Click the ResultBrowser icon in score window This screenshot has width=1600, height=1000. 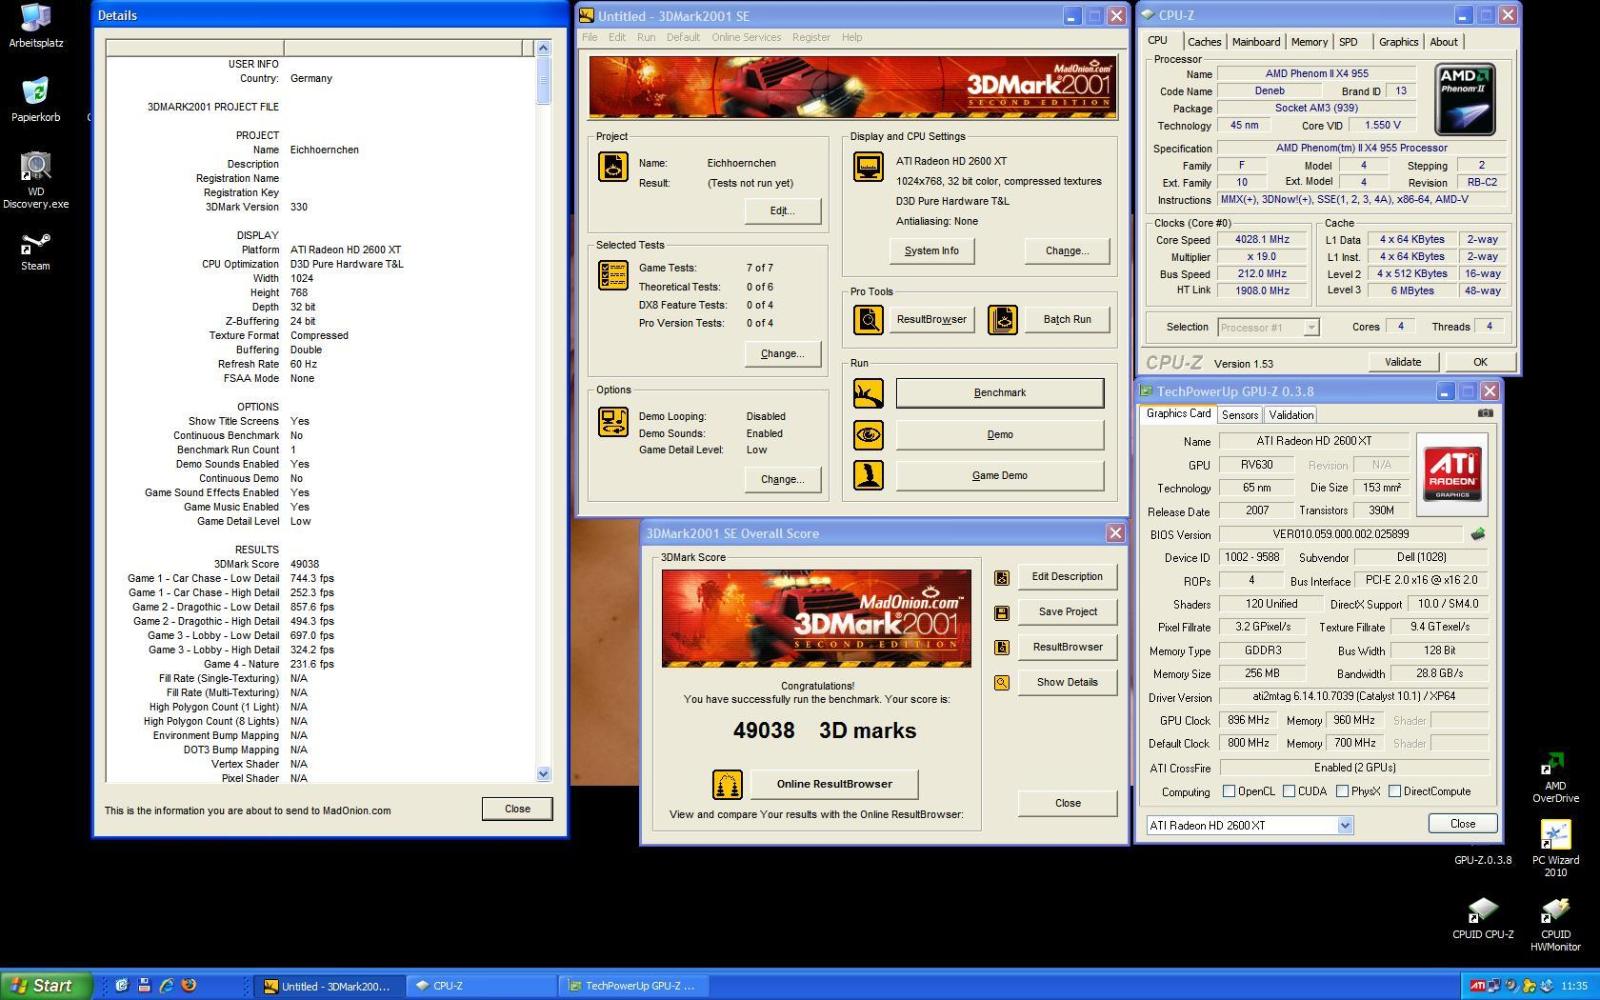[x=1001, y=648]
